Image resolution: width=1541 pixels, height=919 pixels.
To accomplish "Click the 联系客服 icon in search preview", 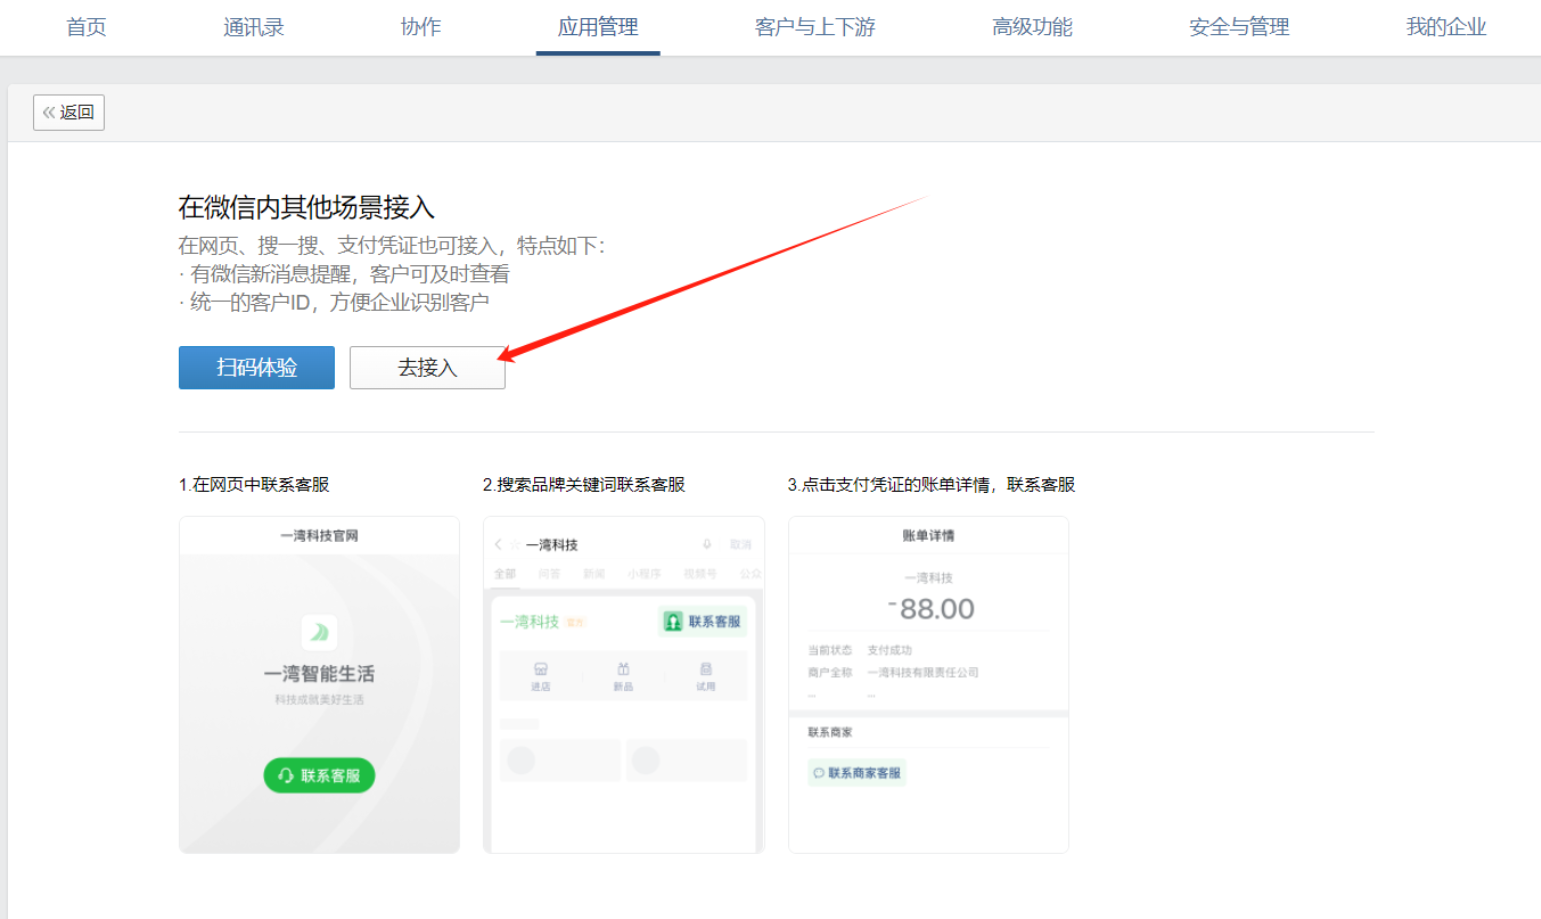I will (703, 621).
